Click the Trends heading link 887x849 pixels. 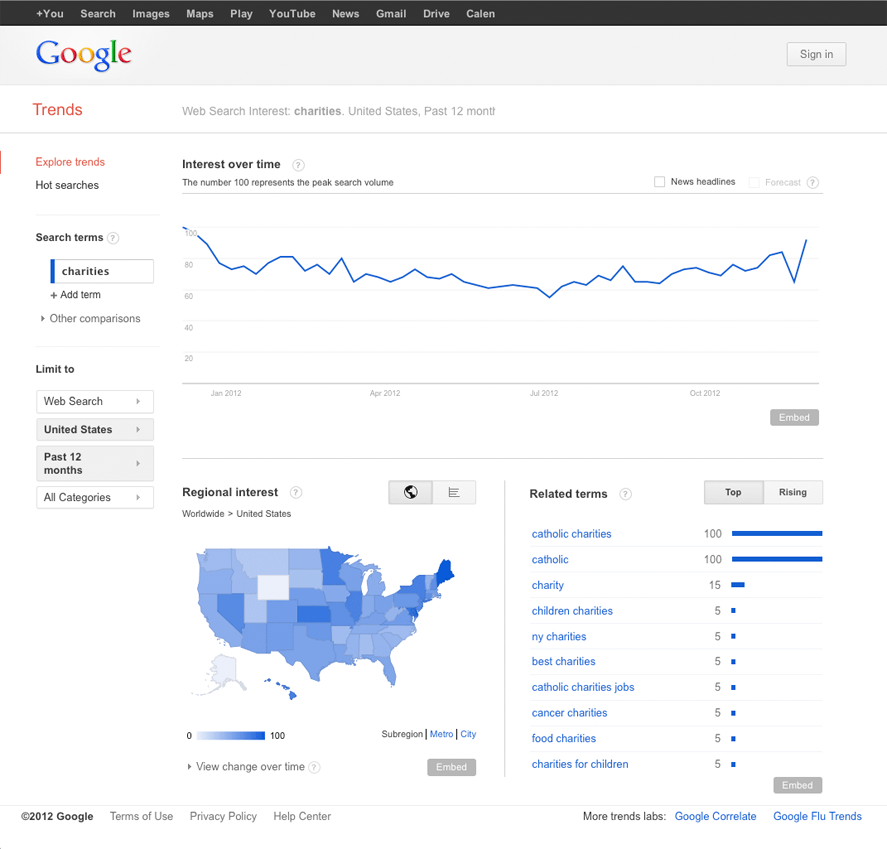click(57, 110)
